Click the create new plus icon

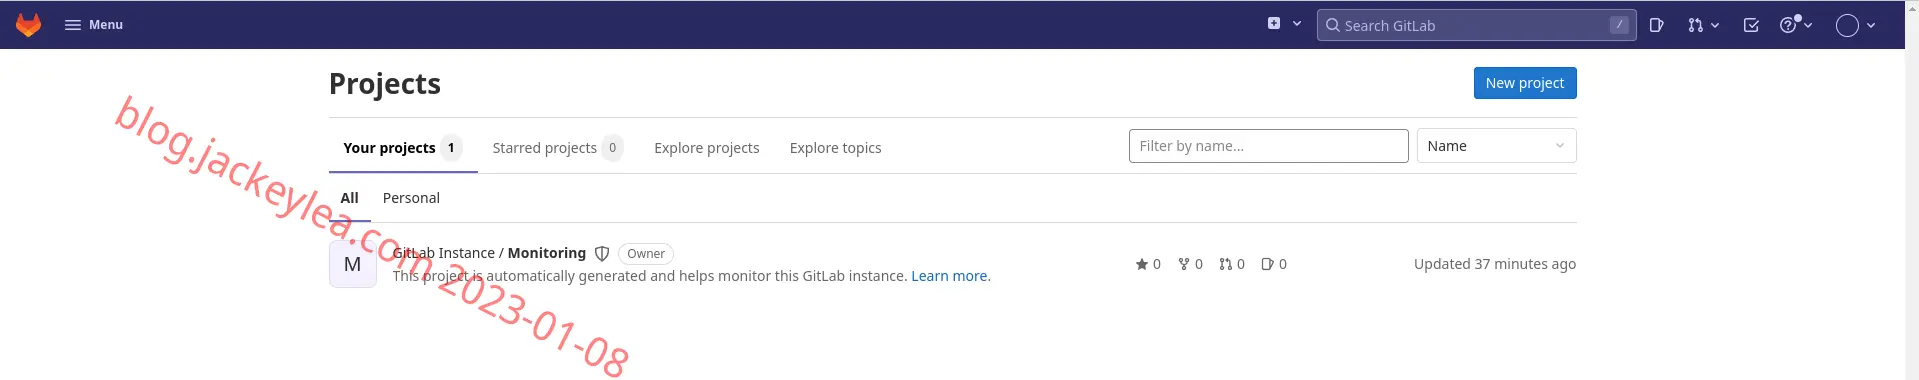coord(1274,23)
